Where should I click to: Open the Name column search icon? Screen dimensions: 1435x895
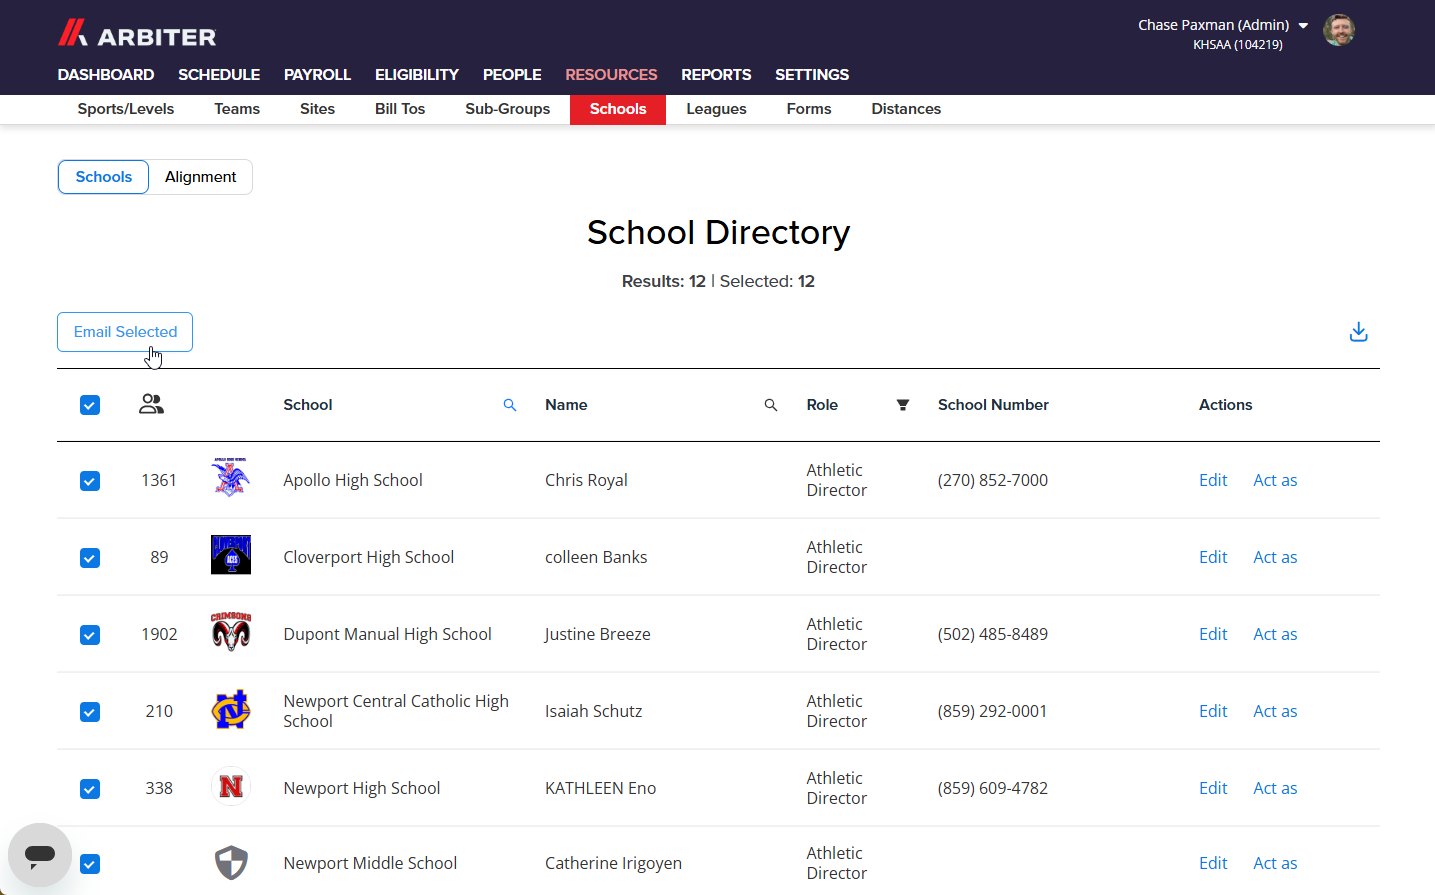point(771,405)
